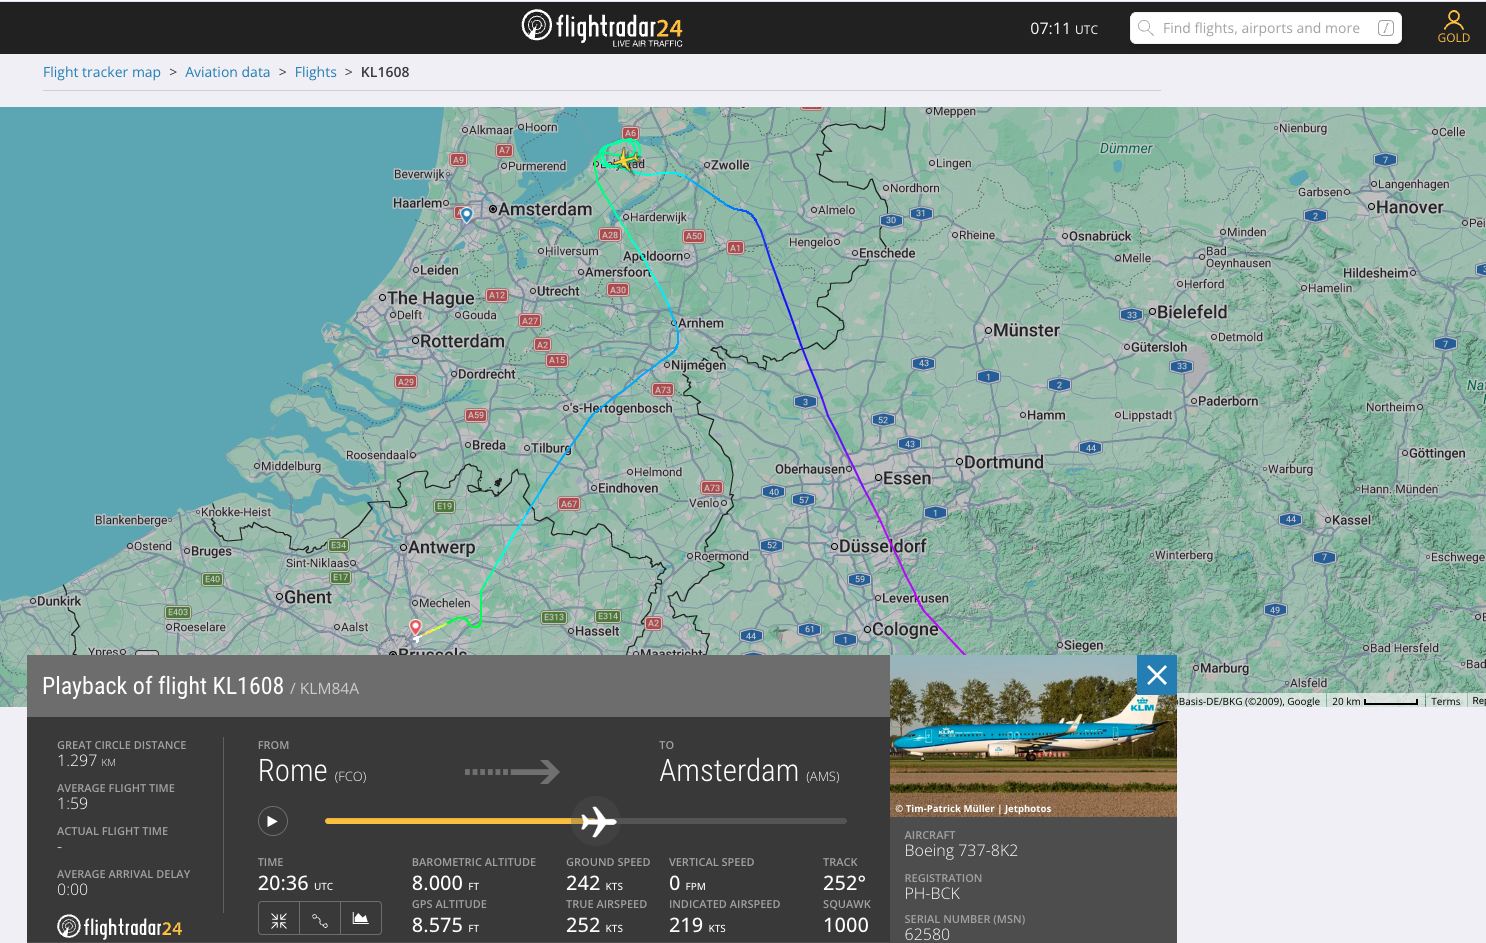Open the Flights breadcrumb link
Image resolution: width=1486 pixels, height=943 pixels.
[316, 72]
